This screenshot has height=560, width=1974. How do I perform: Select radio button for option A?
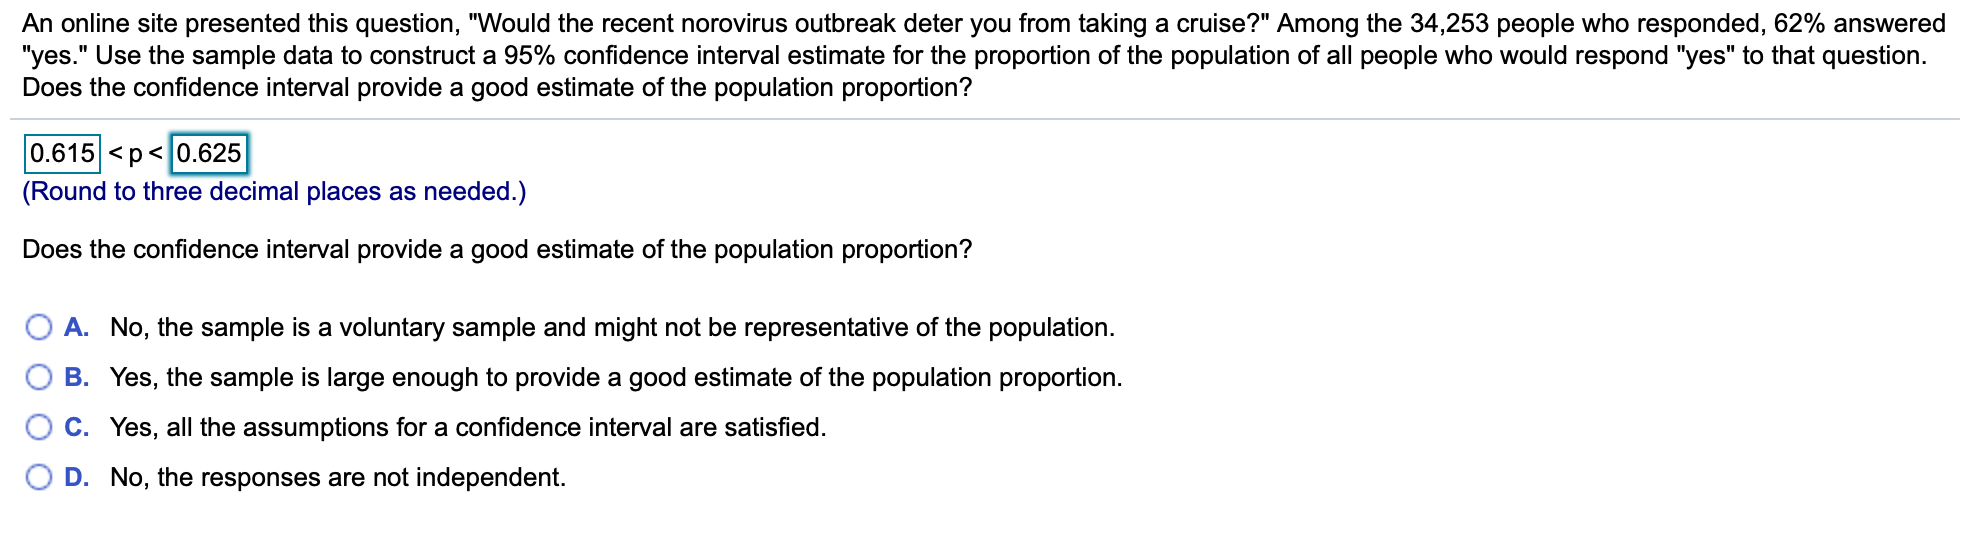(x=39, y=327)
